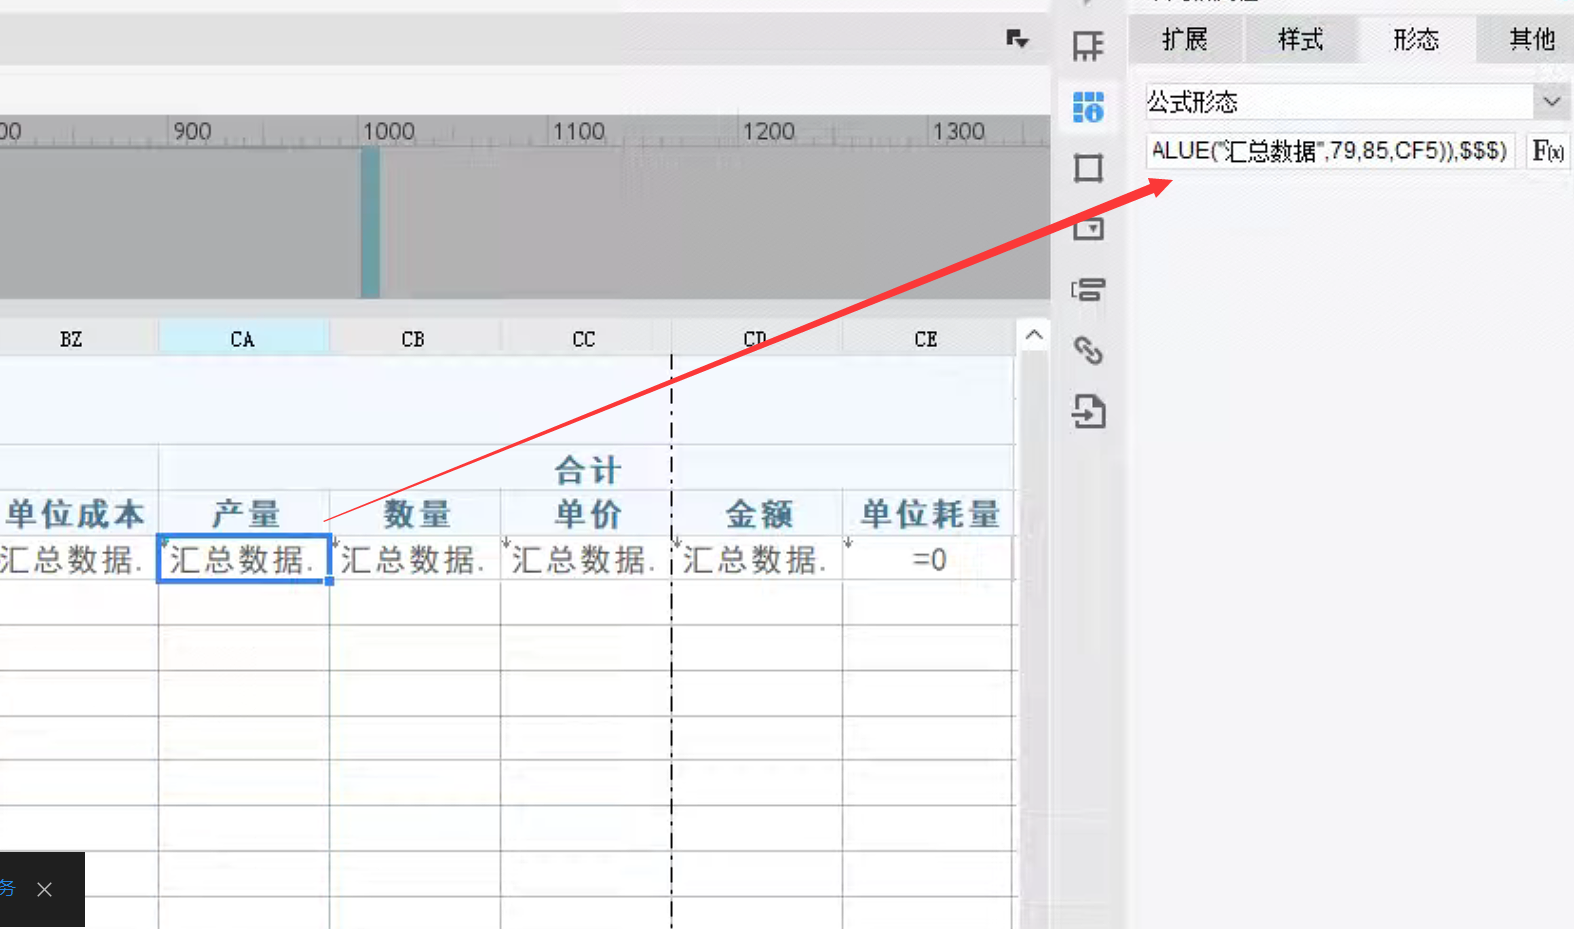Open the condition attributes icon

click(1088, 290)
